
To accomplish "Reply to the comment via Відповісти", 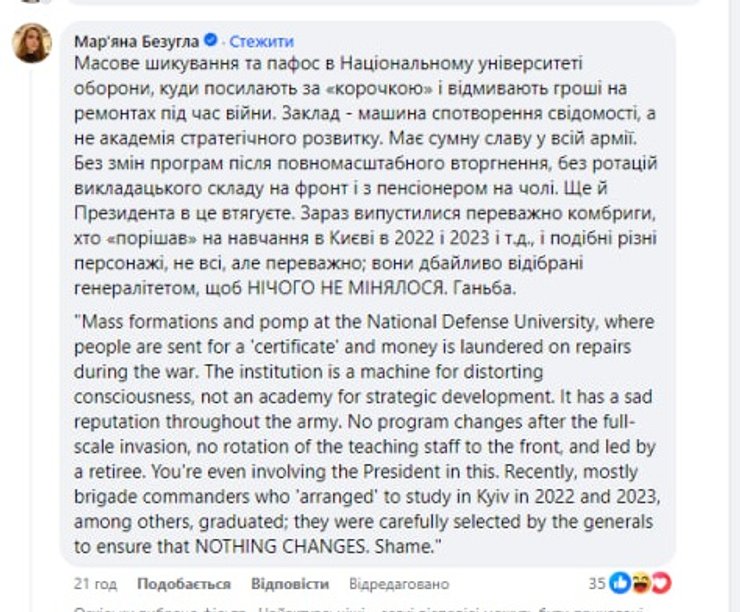I will (x=290, y=584).
